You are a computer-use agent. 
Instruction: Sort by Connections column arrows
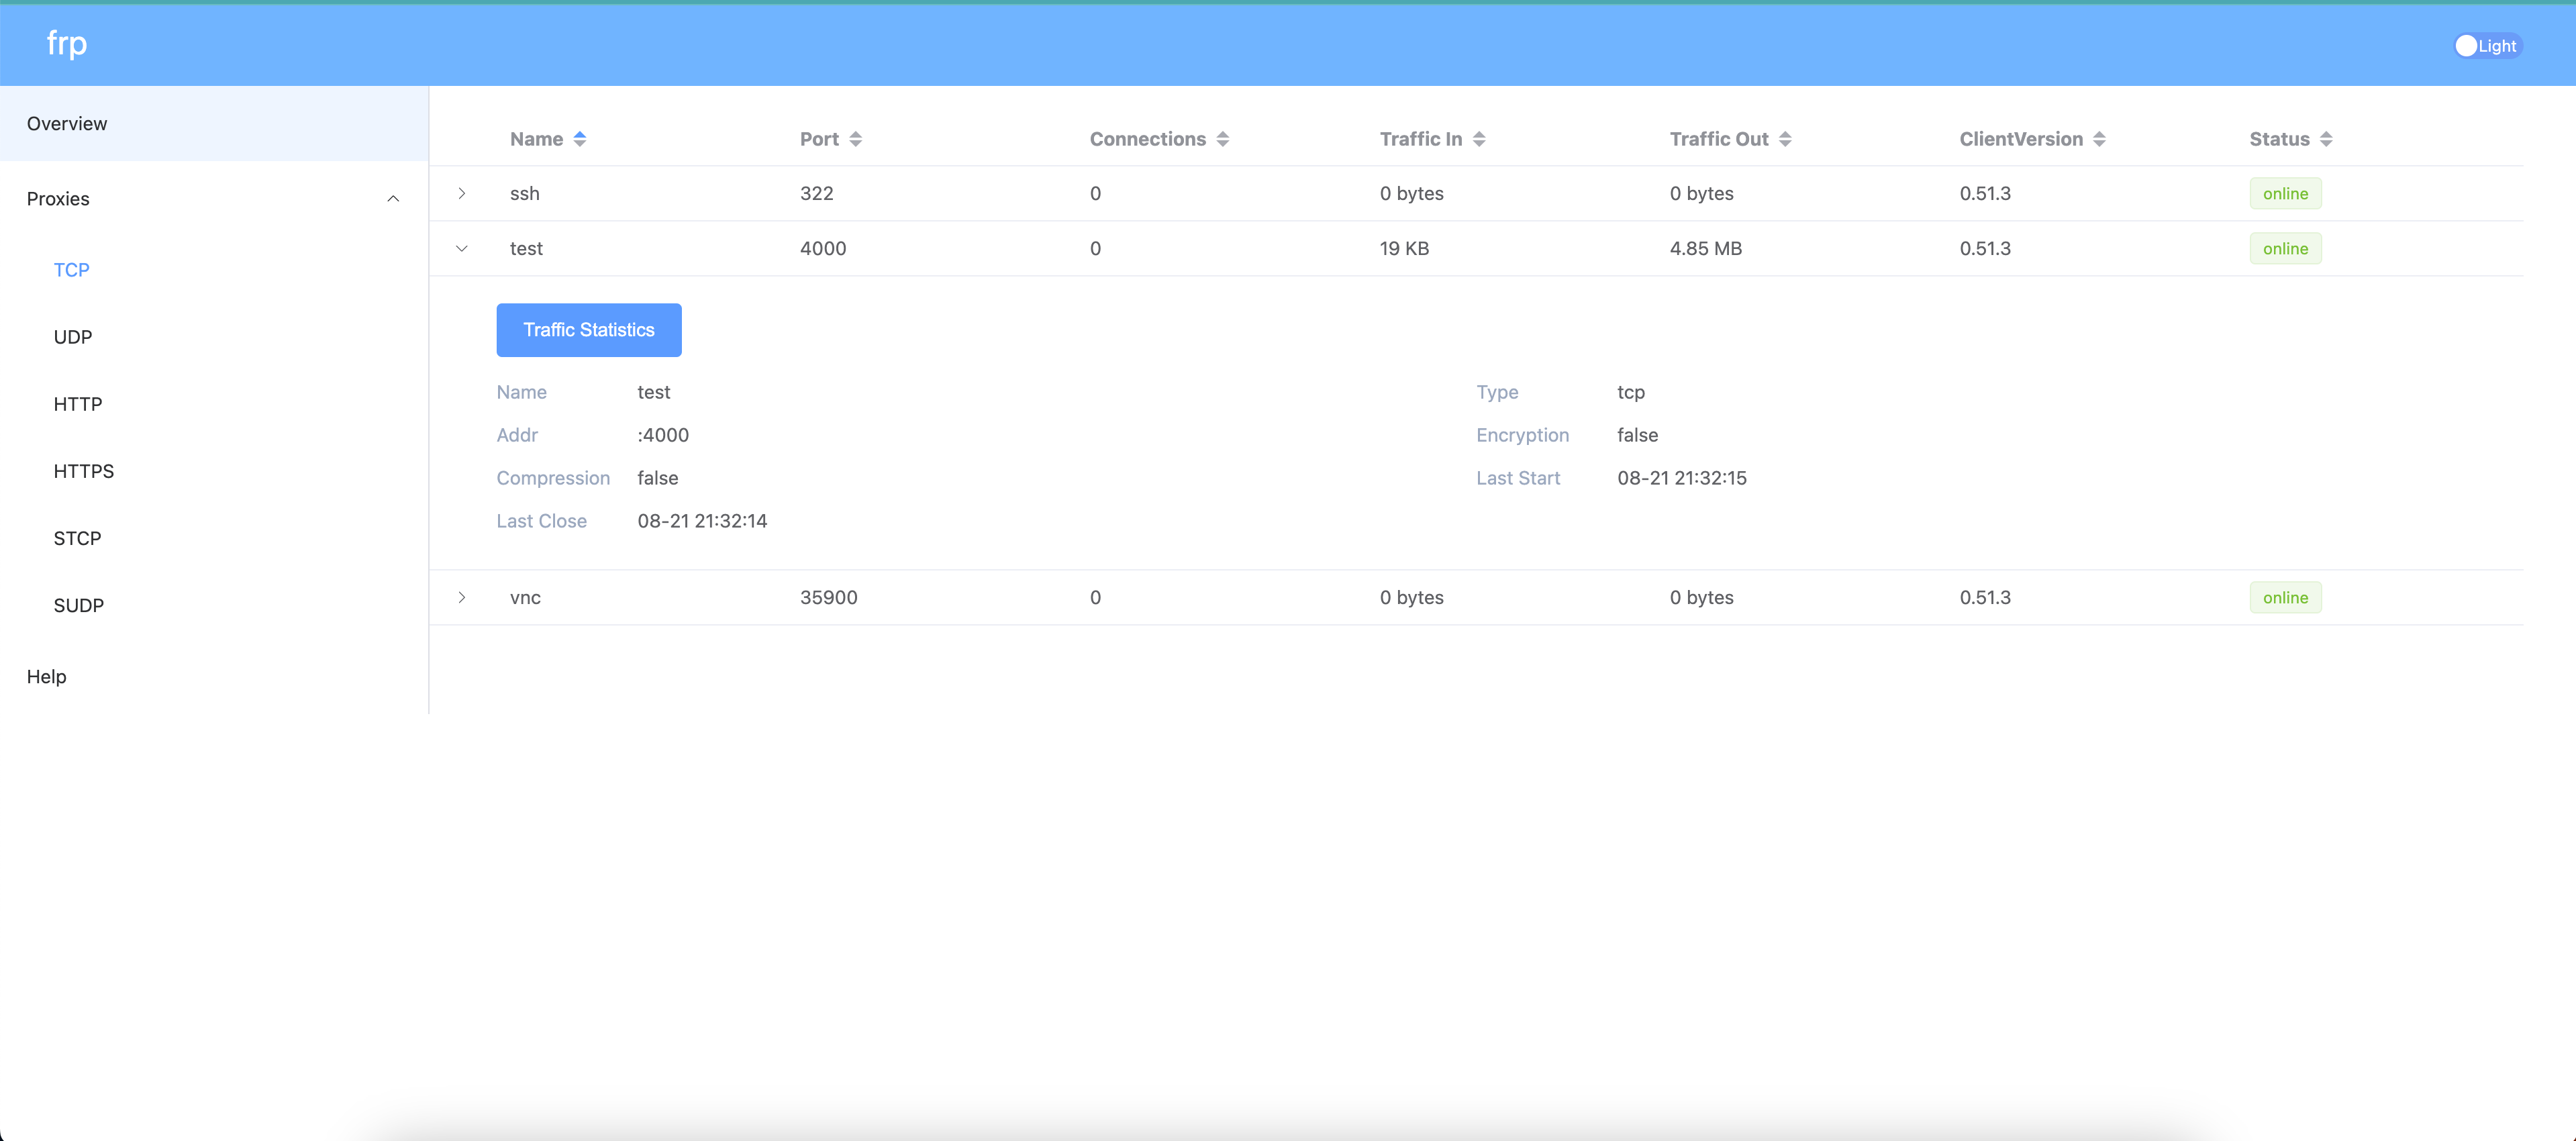coord(1222,139)
